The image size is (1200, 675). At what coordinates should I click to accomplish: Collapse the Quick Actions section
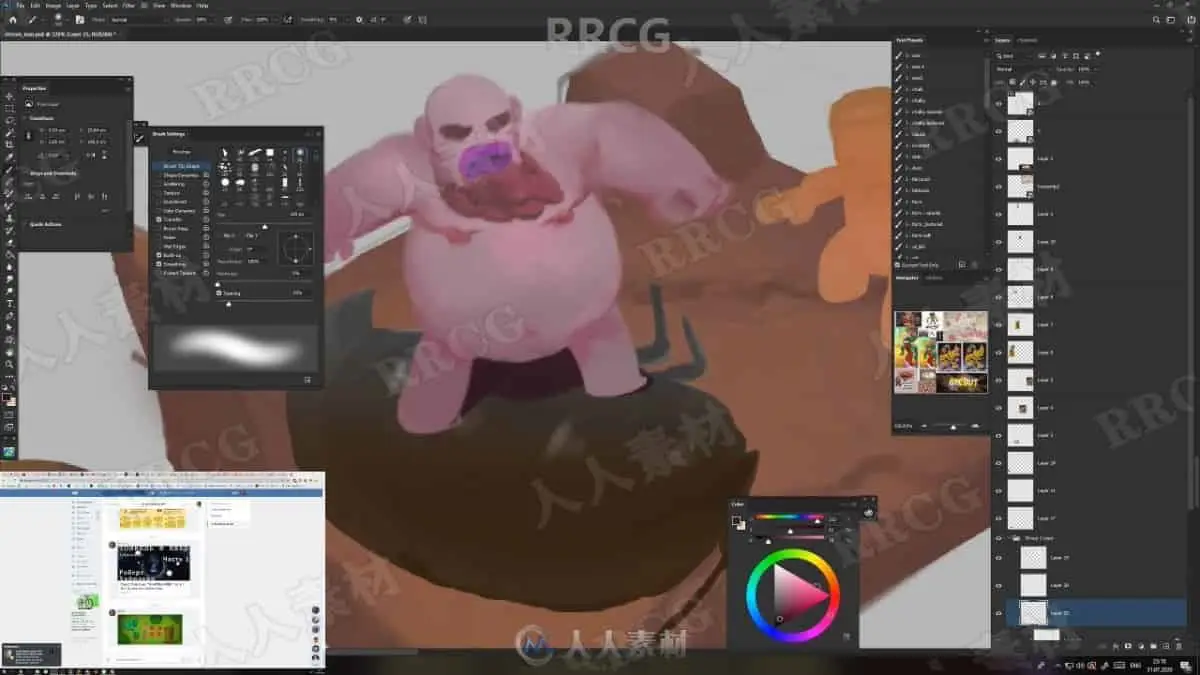coord(25,224)
